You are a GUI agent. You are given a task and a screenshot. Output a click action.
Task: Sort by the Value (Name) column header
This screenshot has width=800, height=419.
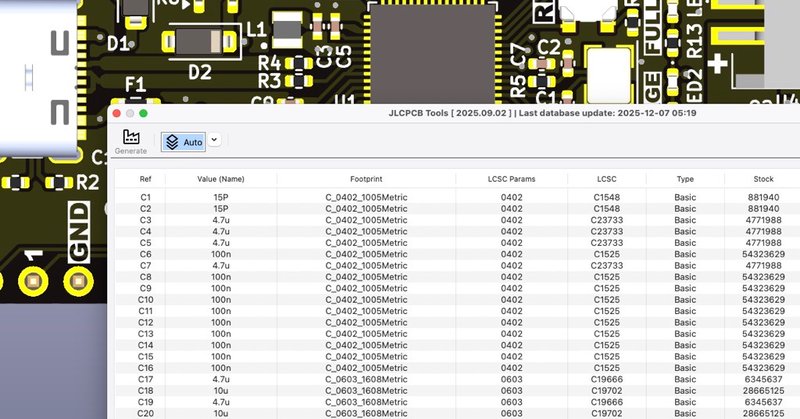click(x=221, y=179)
